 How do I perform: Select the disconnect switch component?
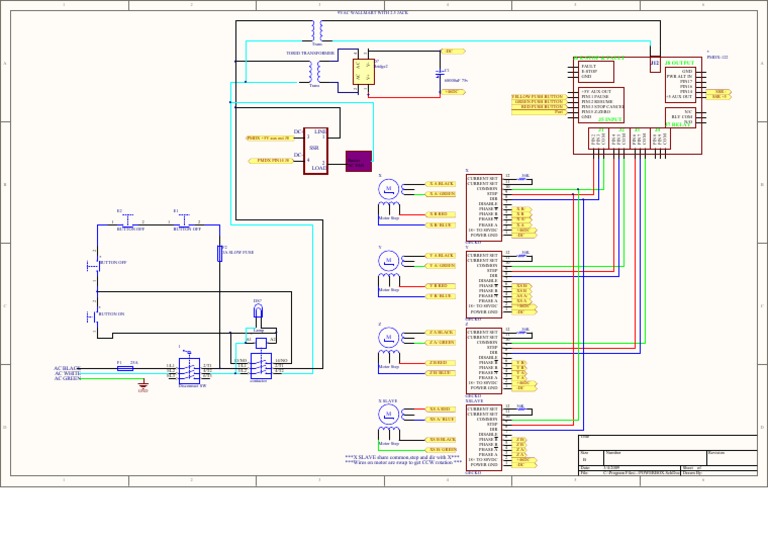(189, 369)
